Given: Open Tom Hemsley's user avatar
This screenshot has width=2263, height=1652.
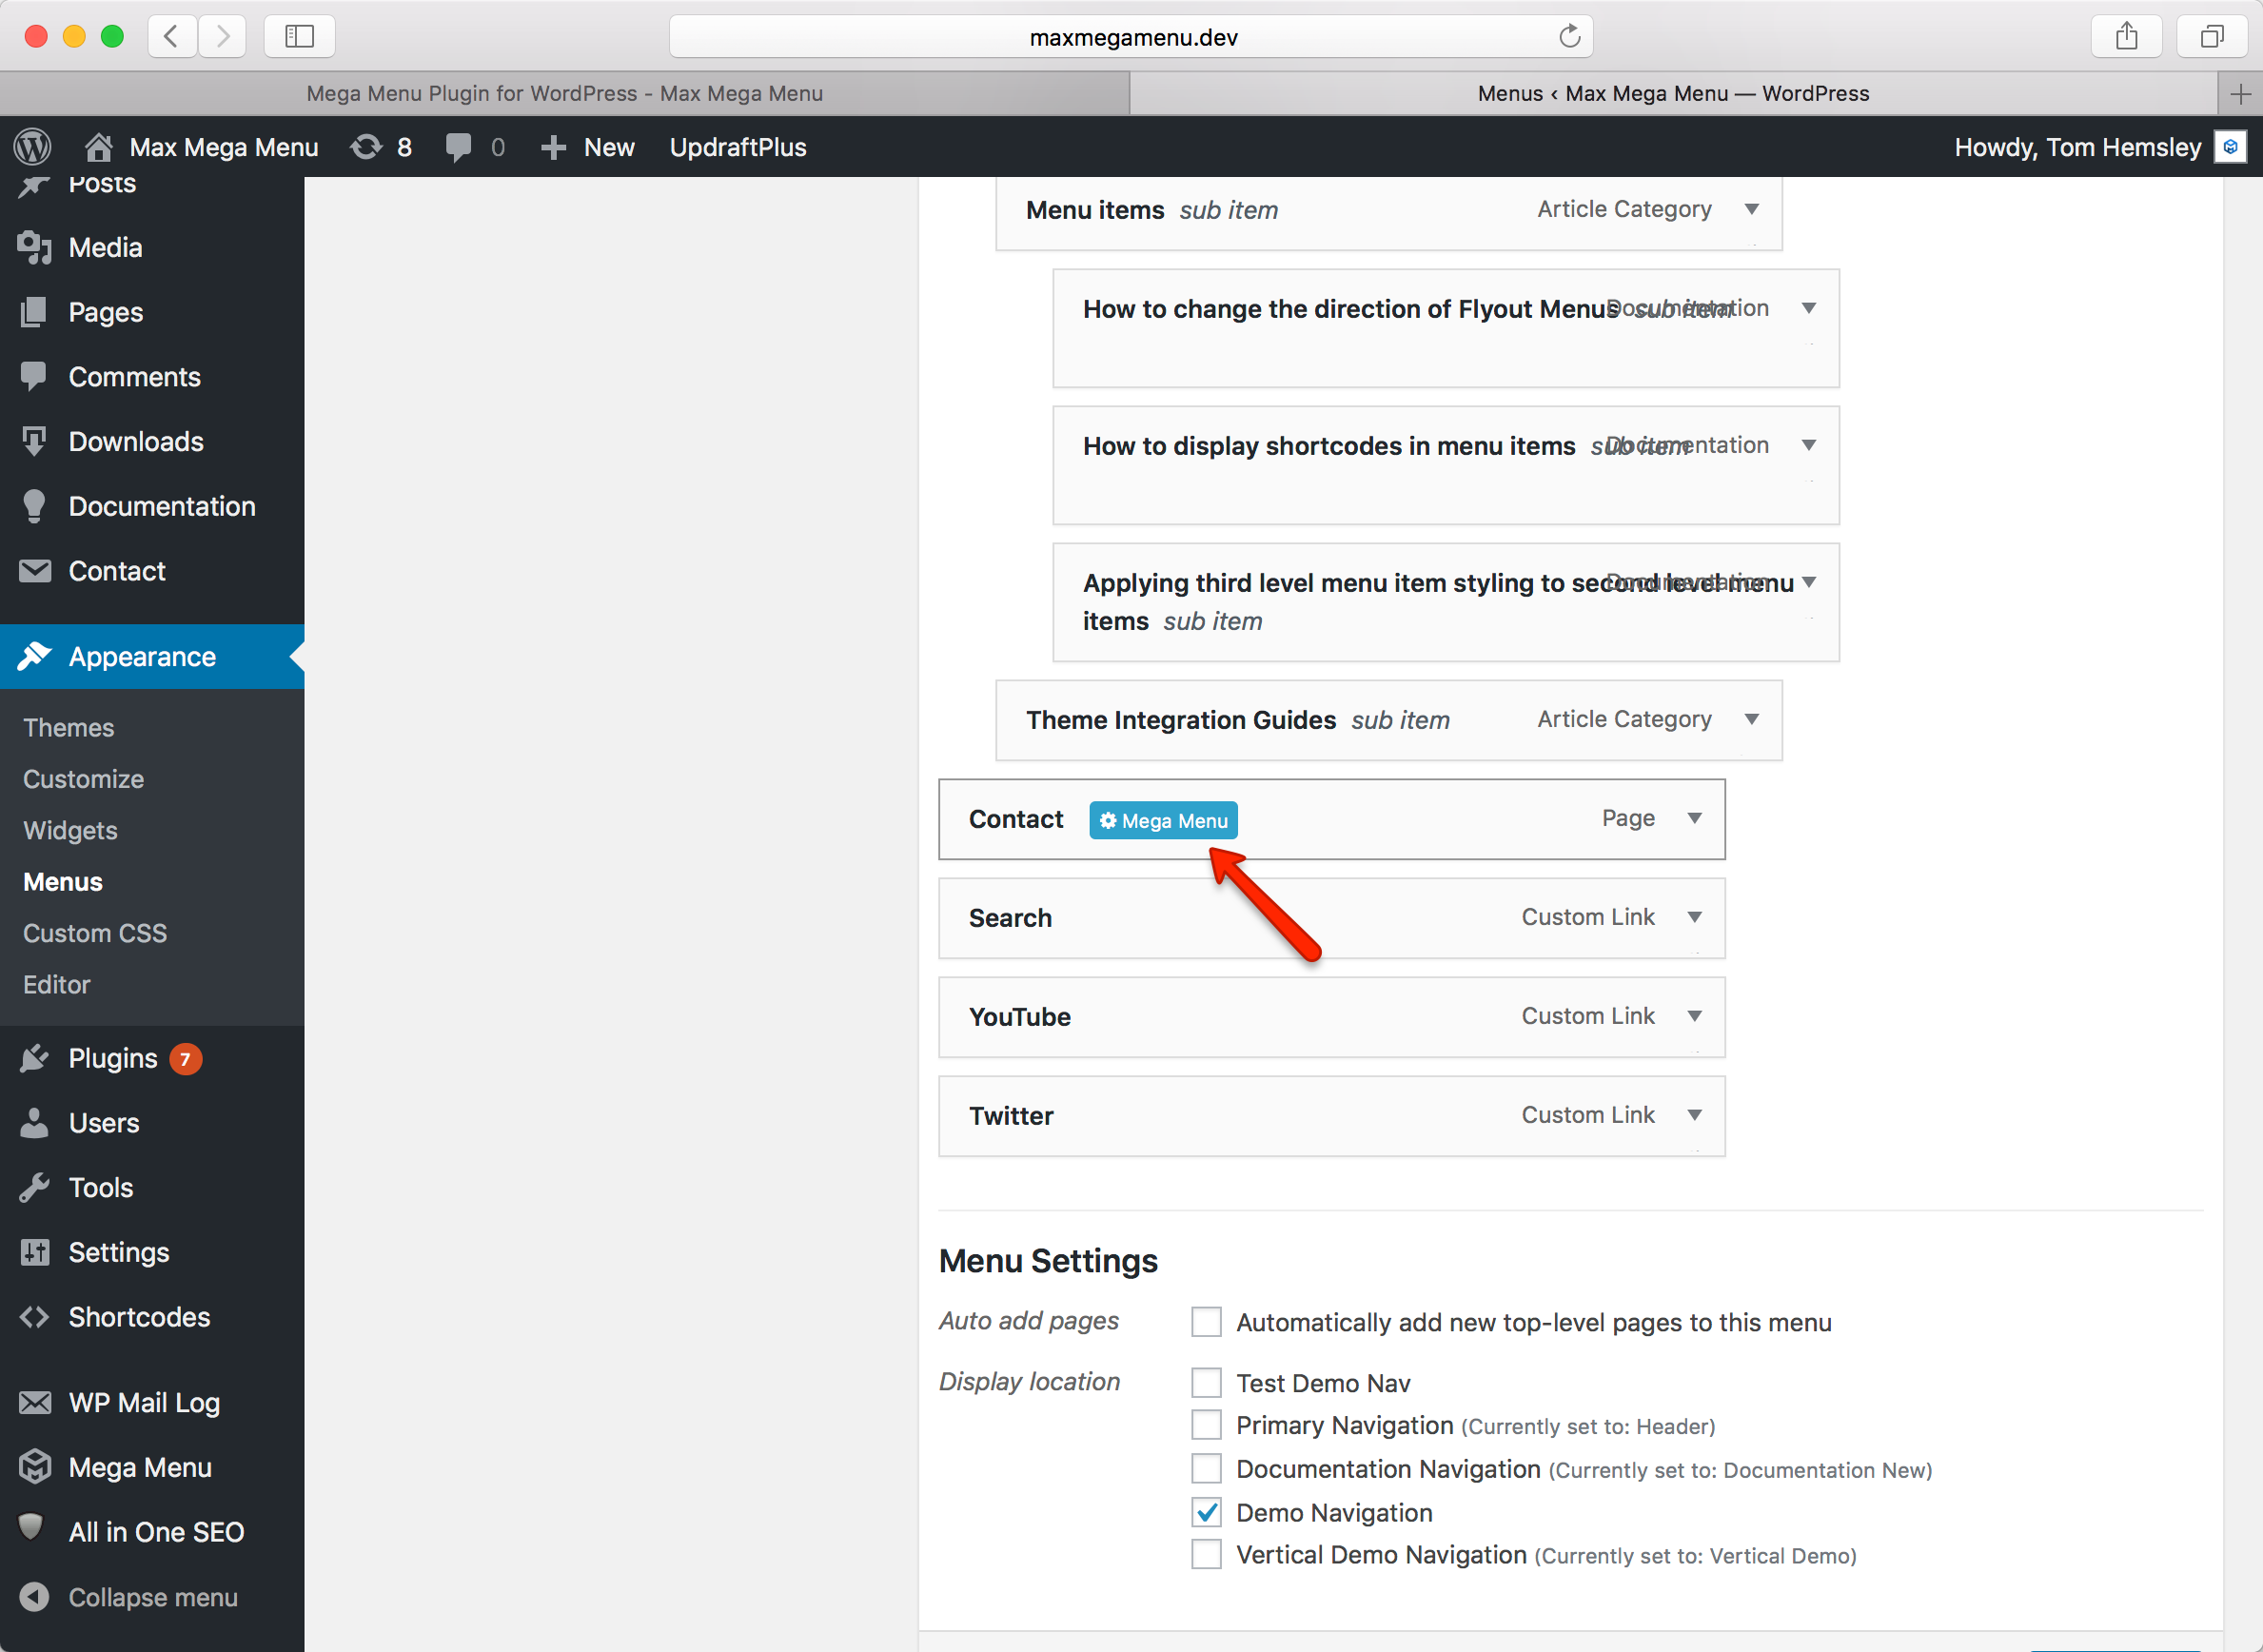Looking at the screenshot, I should [x=2230, y=147].
